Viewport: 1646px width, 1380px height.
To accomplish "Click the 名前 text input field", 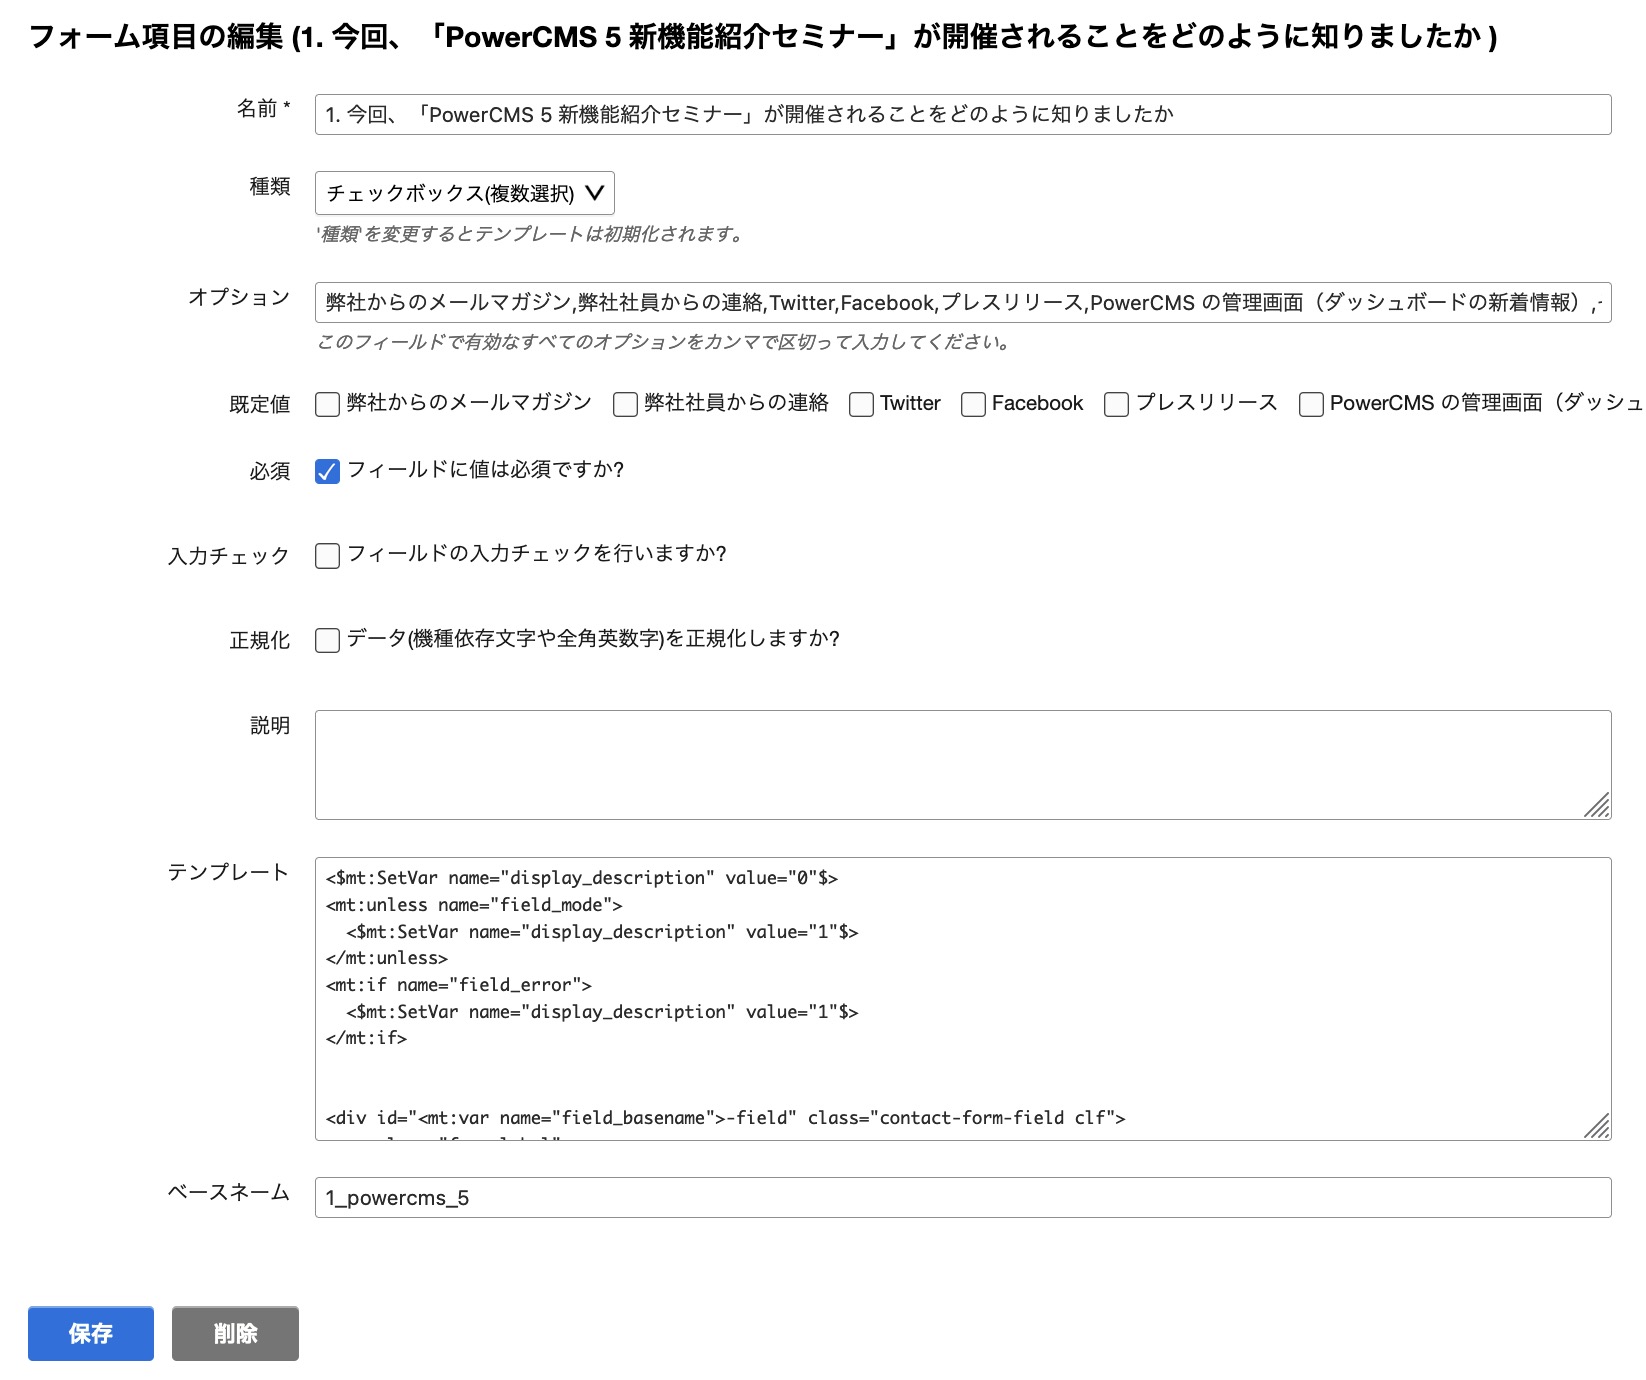I will click(x=962, y=114).
